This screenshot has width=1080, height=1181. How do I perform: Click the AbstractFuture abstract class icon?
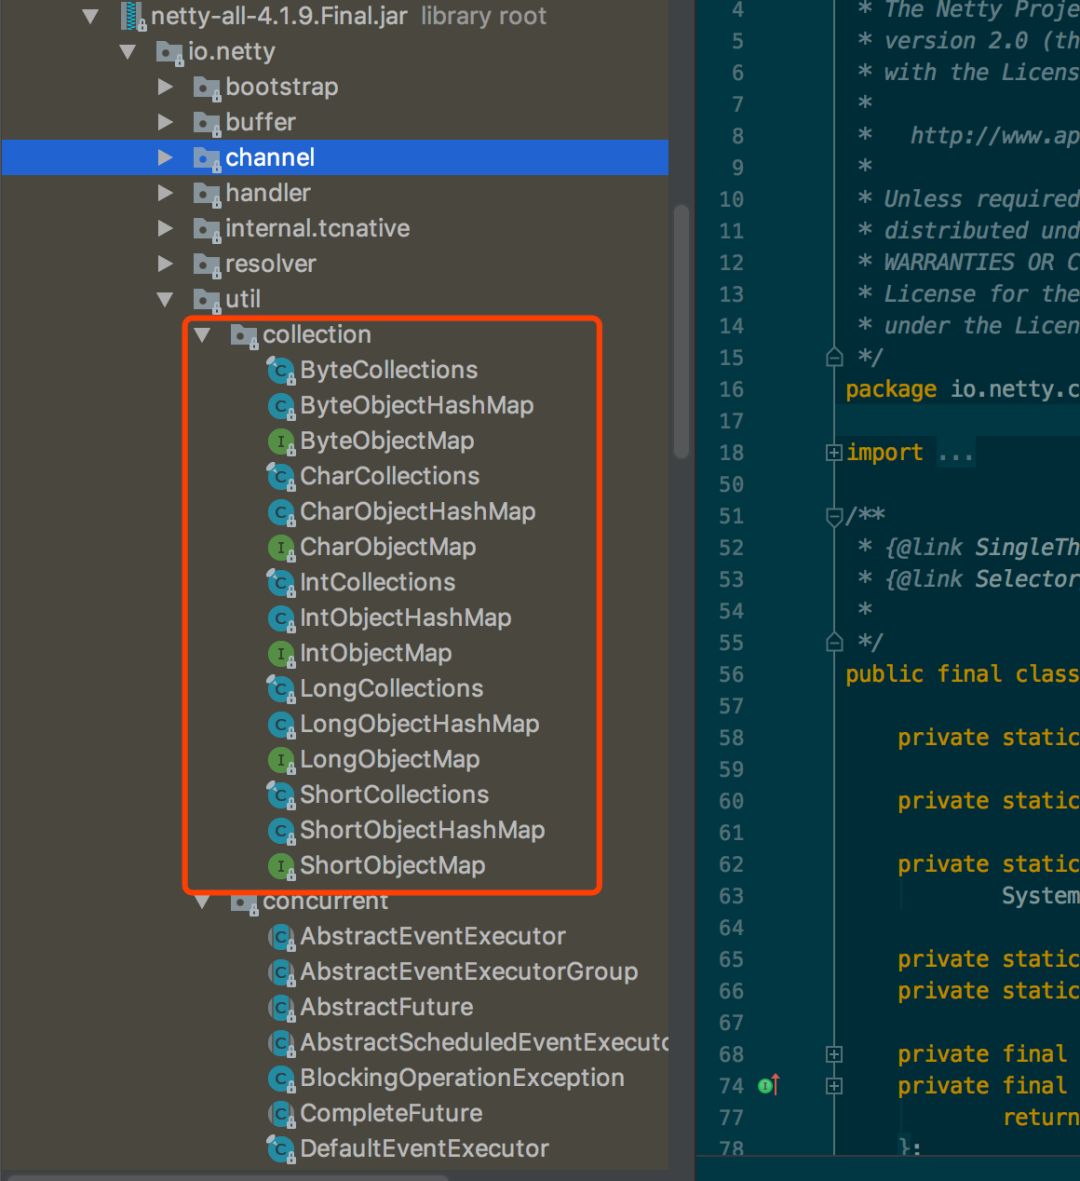[281, 1008]
